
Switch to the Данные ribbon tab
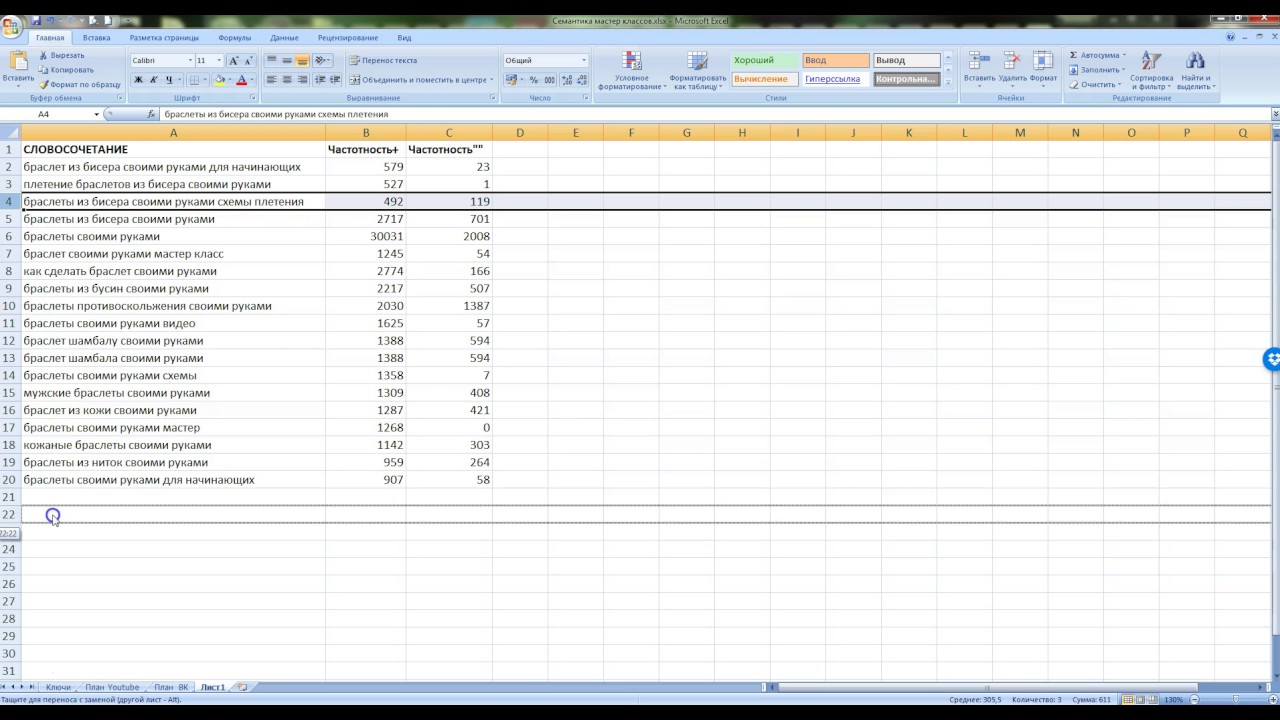click(x=284, y=38)
